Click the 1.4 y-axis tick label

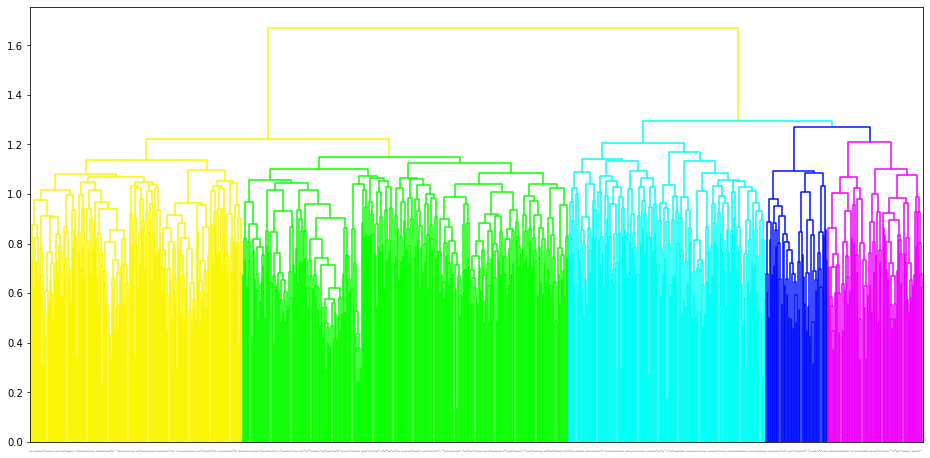tap(15, 96)
